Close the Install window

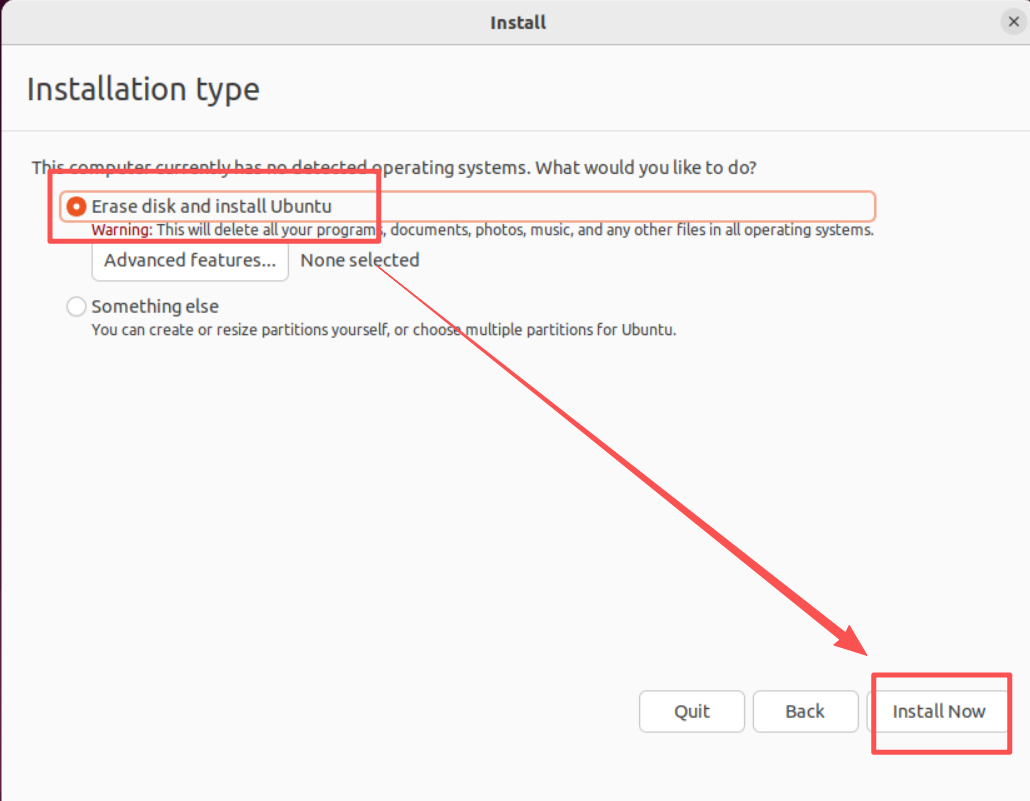pos(1014,22)
